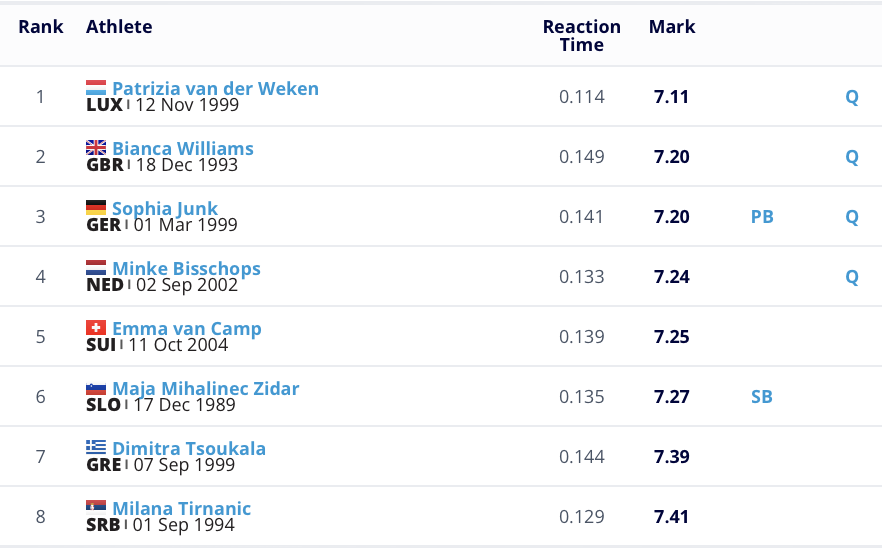
Task: Click the Greek flag icon
Action: [x=96, y=448]
